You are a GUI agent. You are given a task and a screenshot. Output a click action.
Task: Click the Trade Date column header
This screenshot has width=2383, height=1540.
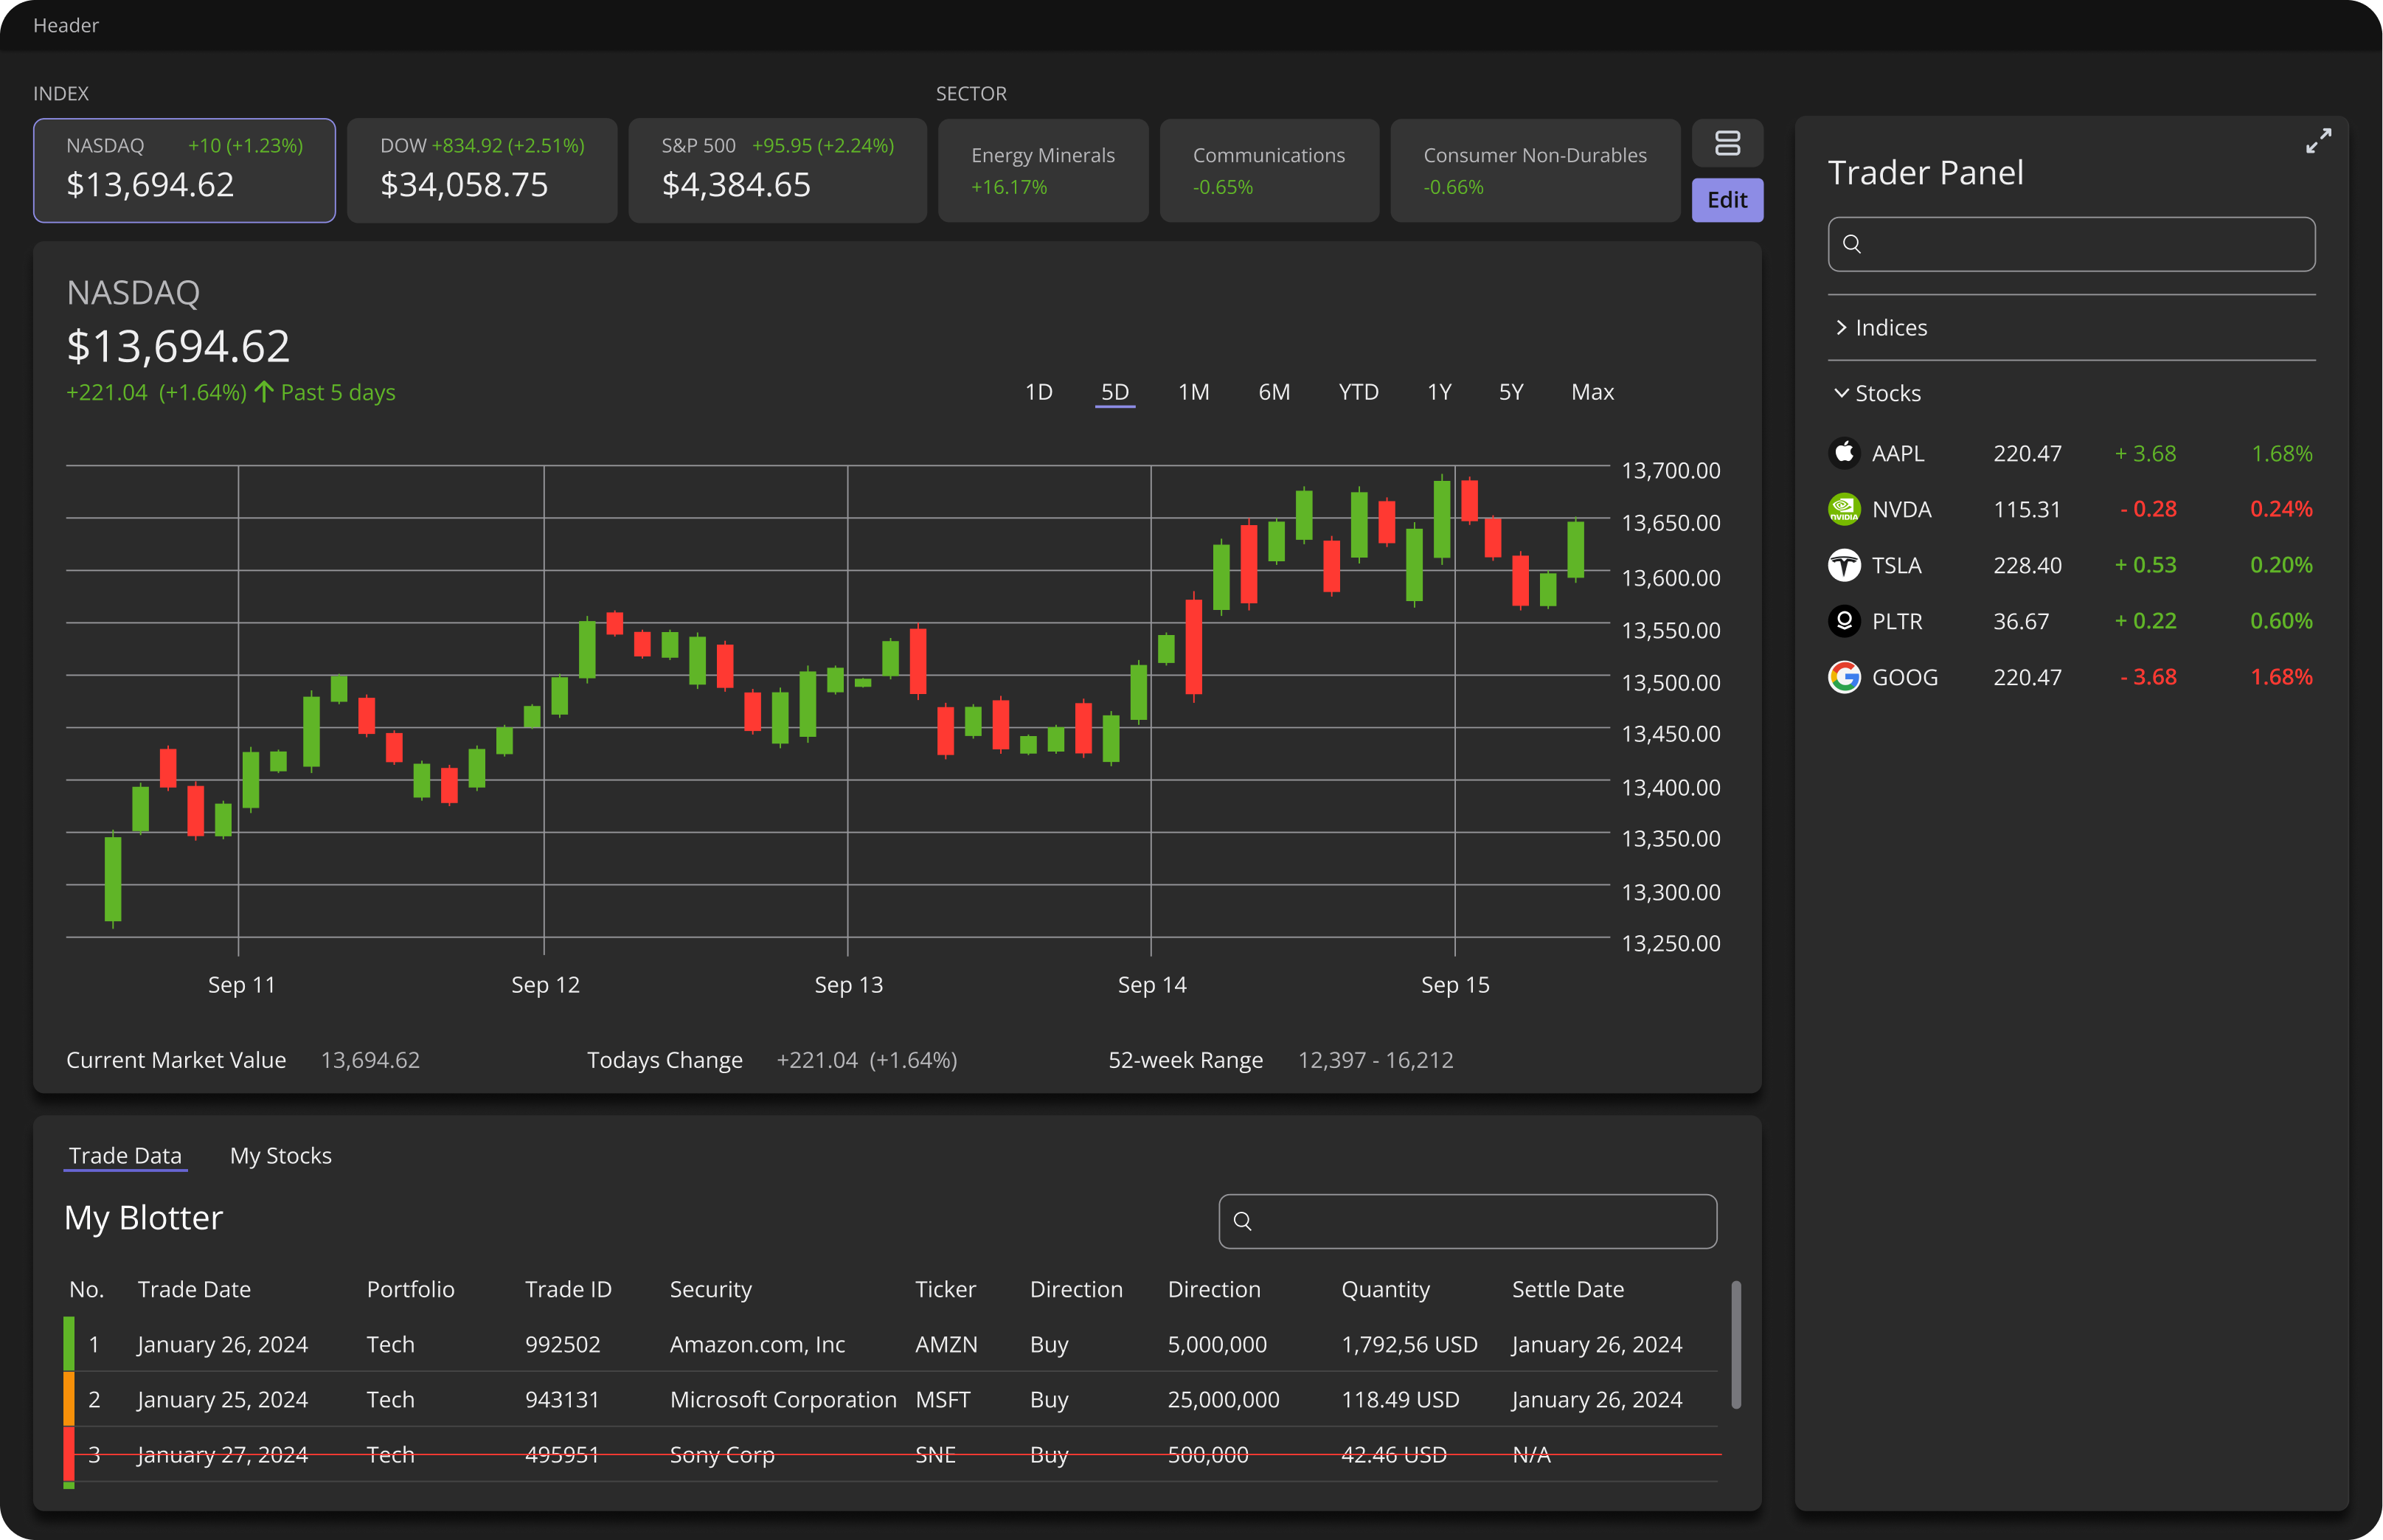(194, 1289)
